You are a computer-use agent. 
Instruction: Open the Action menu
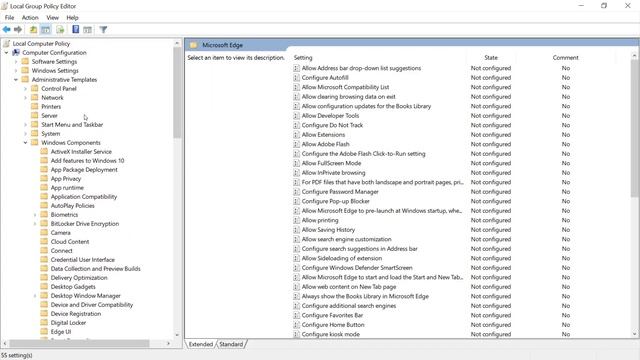click(x=30, y=18)
